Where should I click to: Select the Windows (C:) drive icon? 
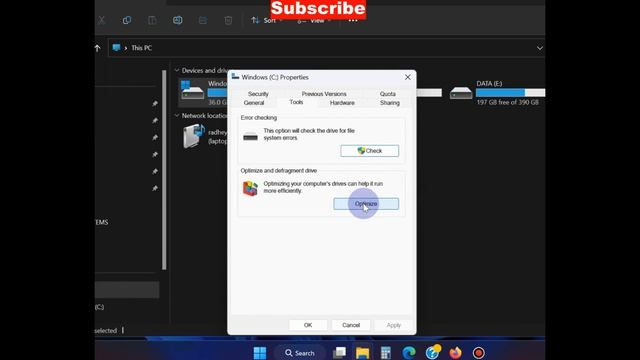[x=192, y=91]
